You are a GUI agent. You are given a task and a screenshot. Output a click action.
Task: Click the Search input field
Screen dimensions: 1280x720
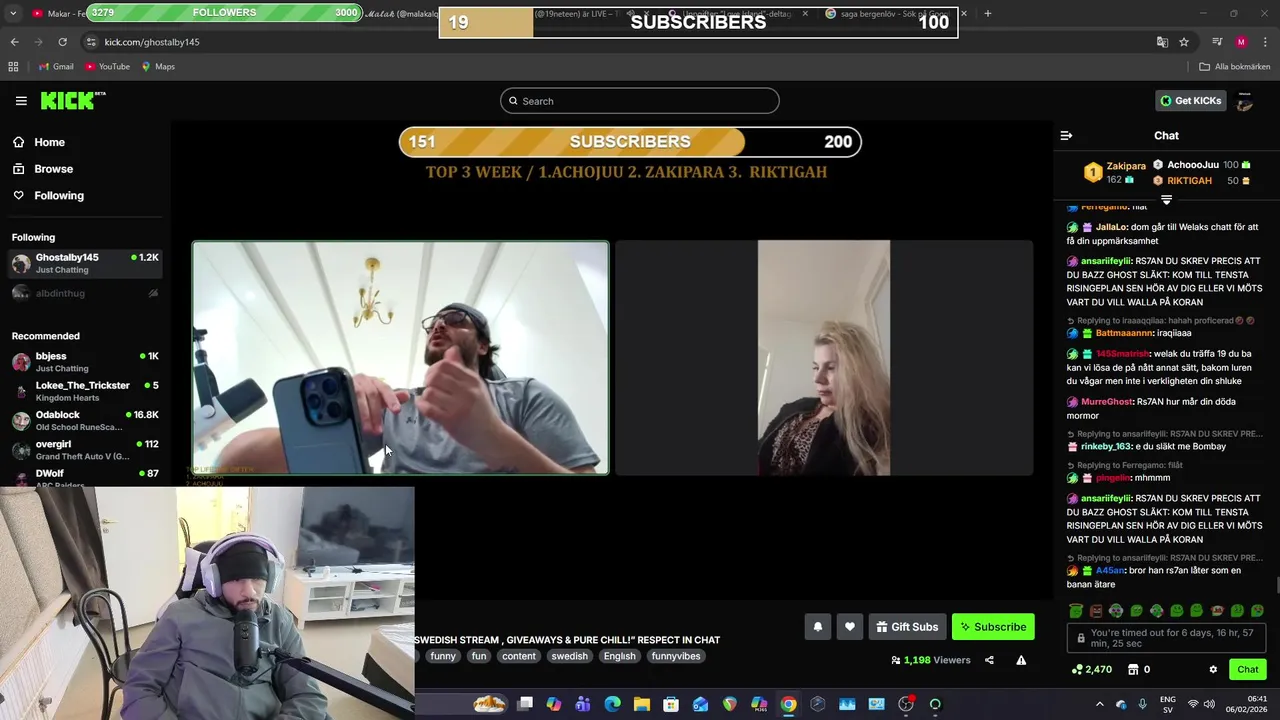(x=640, y=101)
